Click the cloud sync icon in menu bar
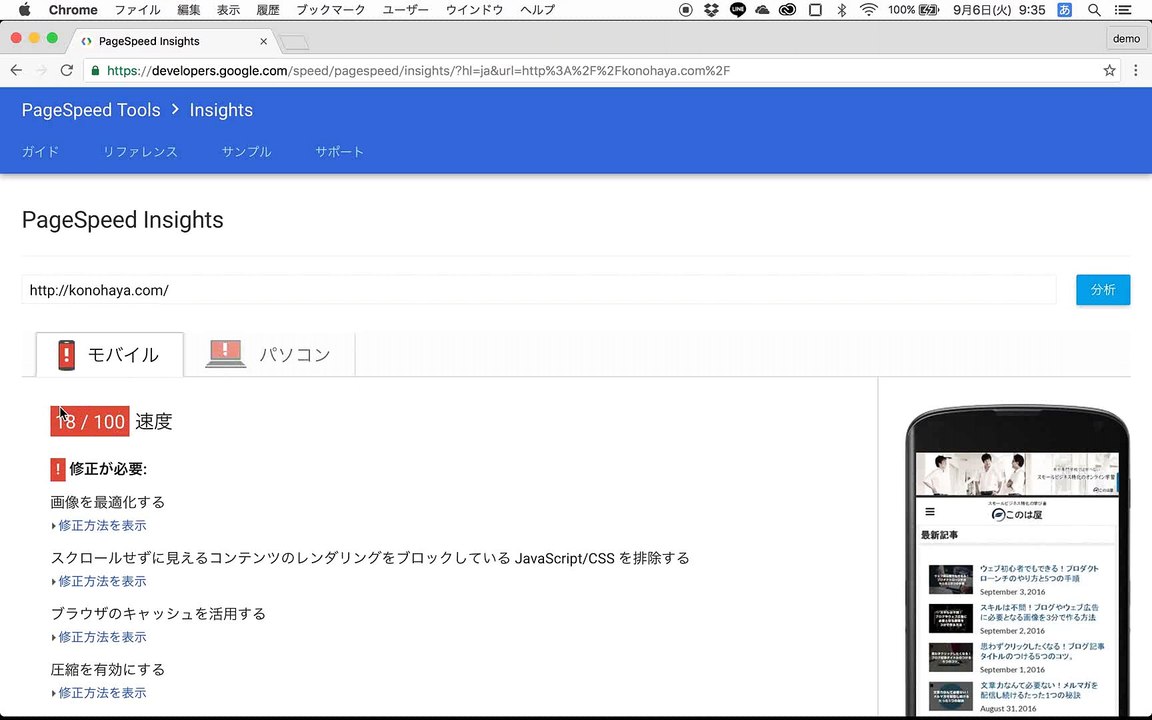Screen dimensions: 1152x720 tap(762, 10)
